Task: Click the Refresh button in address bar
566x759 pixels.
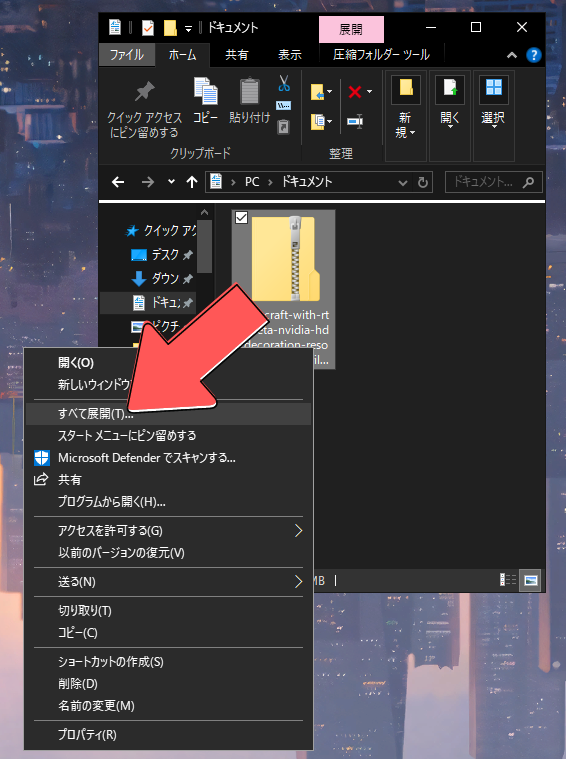Action: tap(423, 182)
